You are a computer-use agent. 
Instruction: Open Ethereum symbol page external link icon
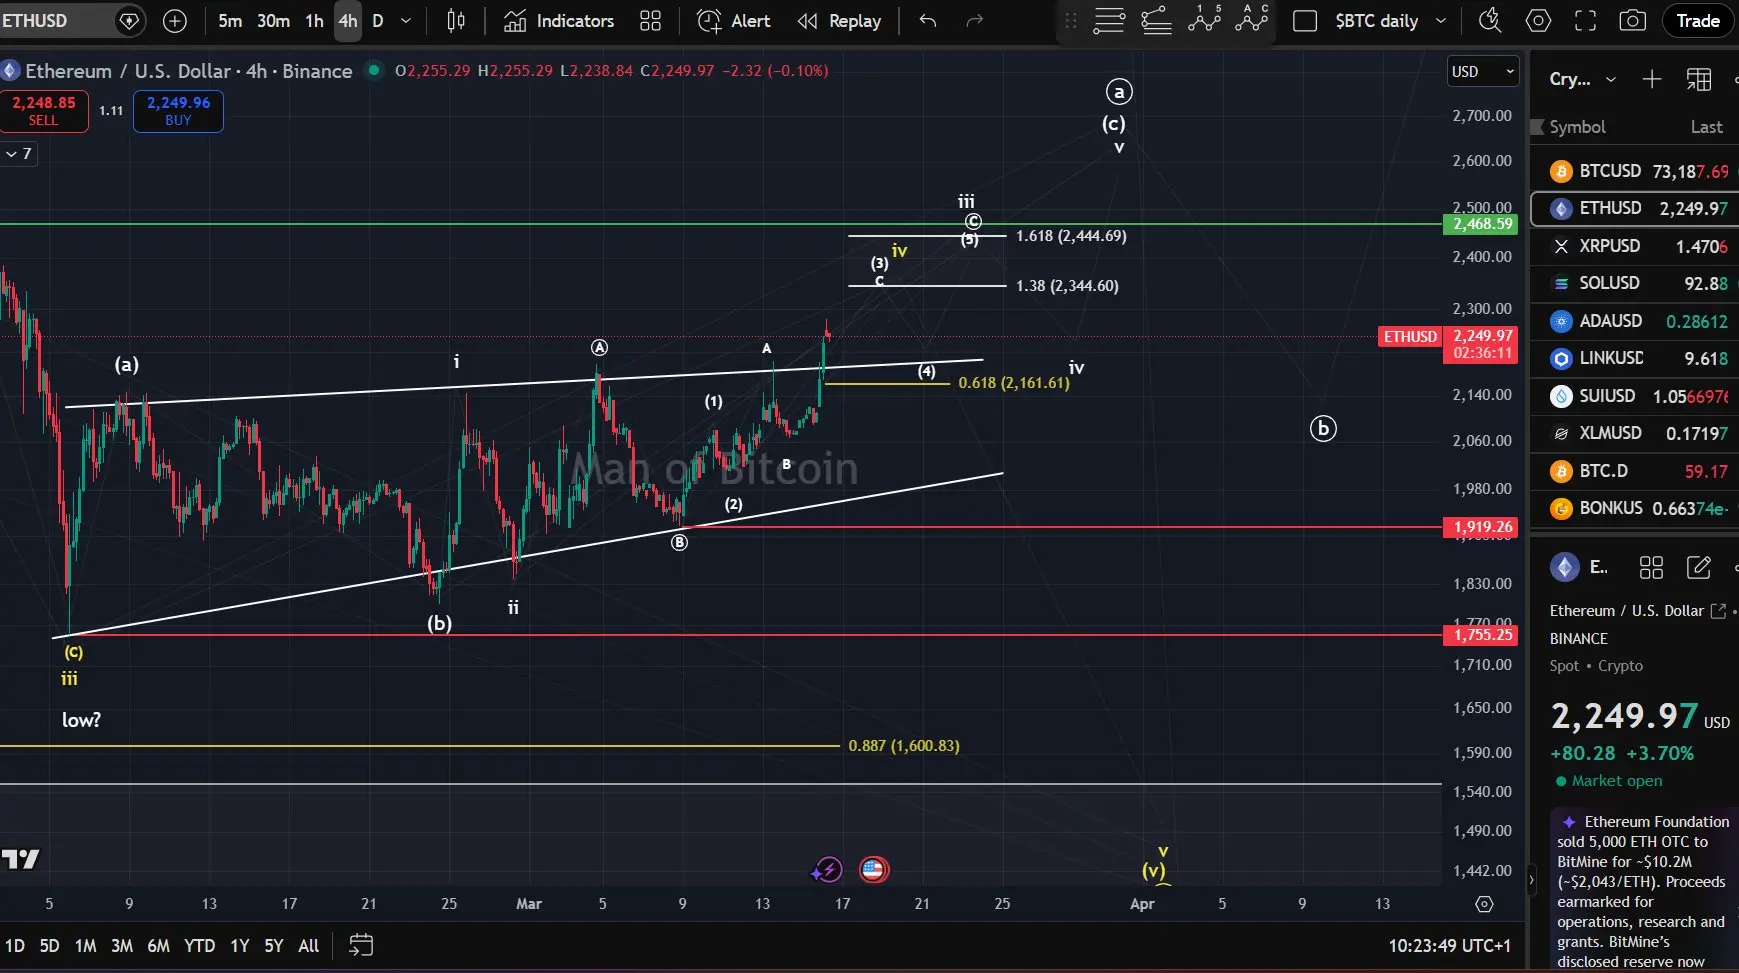coord(1718,611)
